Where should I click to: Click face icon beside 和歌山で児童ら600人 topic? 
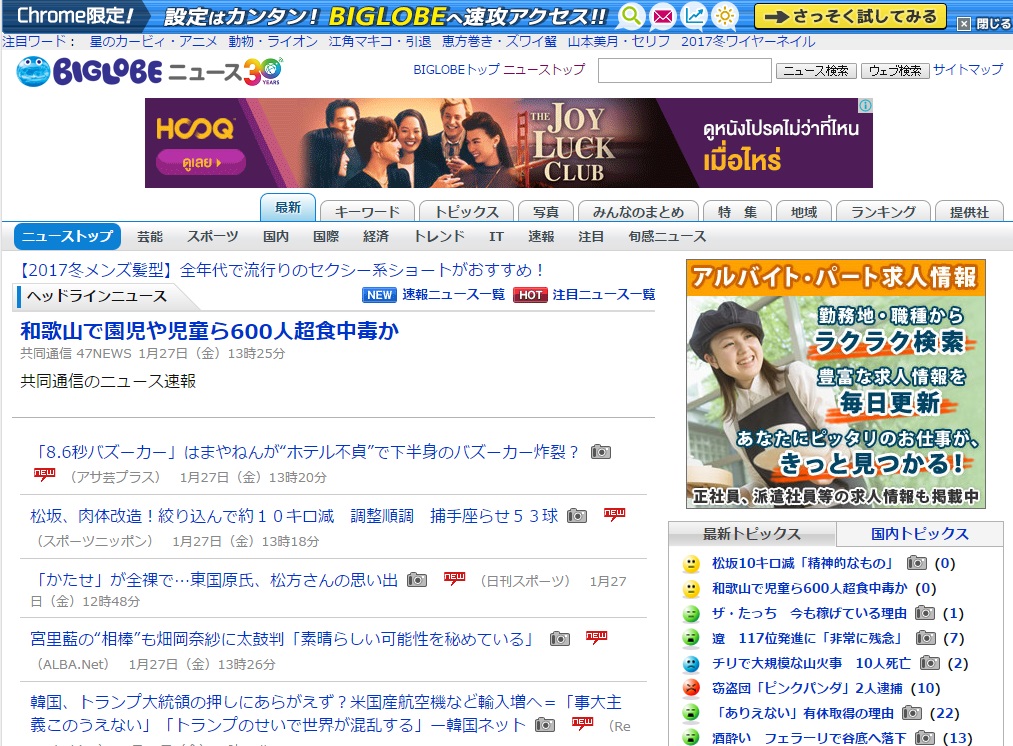(x=691, y=588)
